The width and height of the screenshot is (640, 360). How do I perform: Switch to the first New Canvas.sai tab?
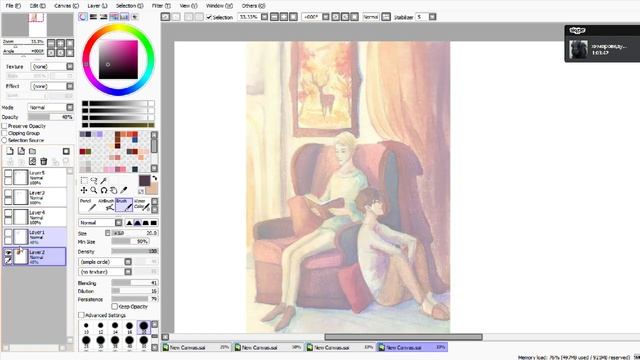[196, 347]
